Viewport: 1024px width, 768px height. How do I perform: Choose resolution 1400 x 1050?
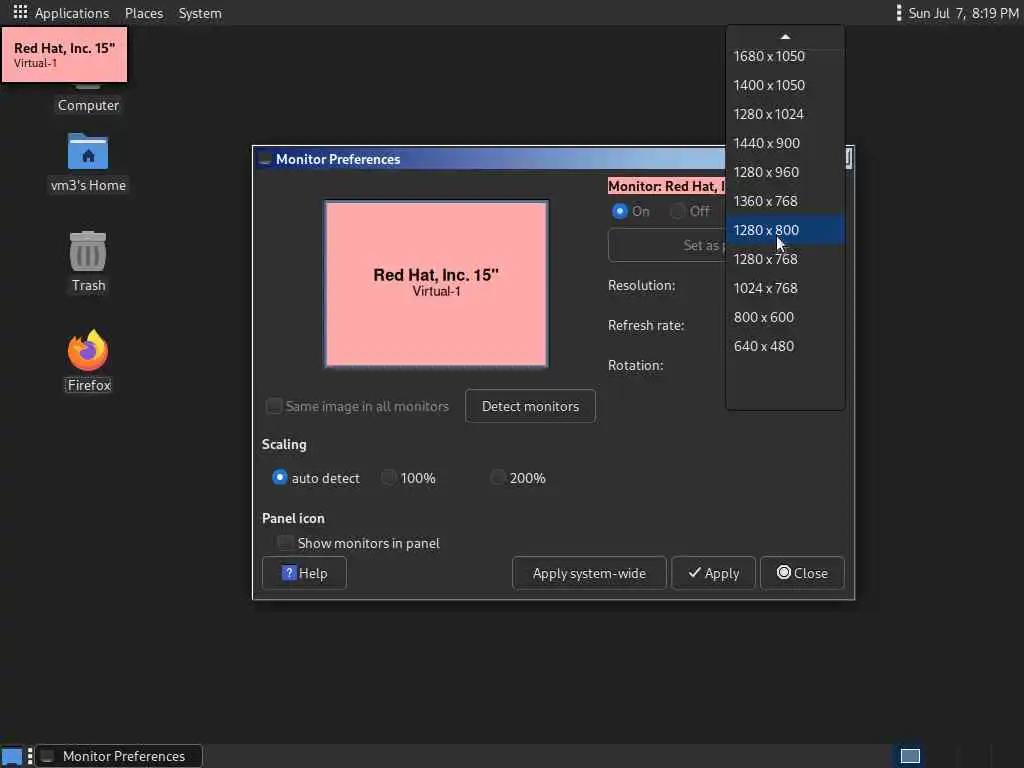point(785,85)
